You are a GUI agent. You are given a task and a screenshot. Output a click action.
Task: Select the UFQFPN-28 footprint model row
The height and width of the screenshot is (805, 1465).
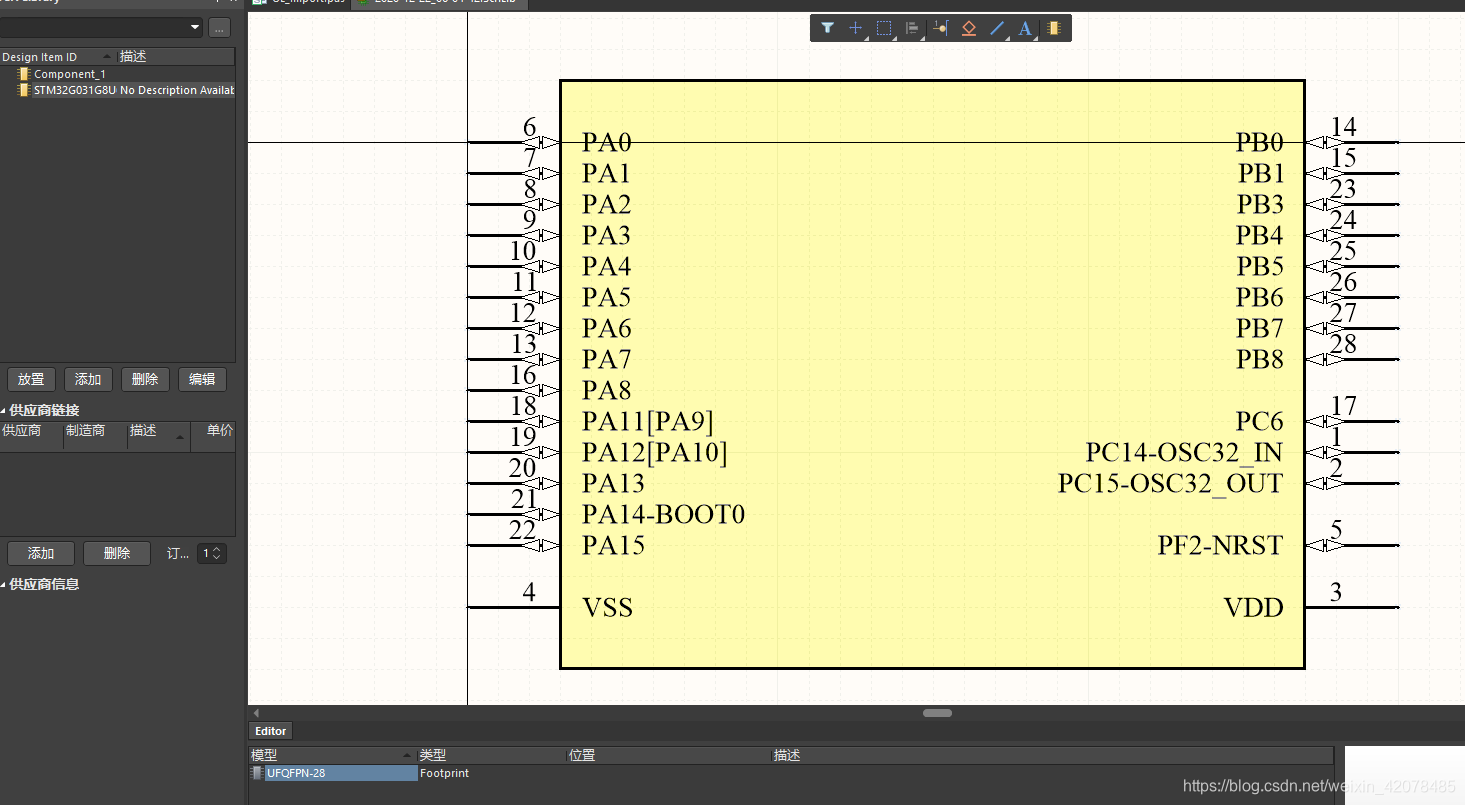click(333, 773)
